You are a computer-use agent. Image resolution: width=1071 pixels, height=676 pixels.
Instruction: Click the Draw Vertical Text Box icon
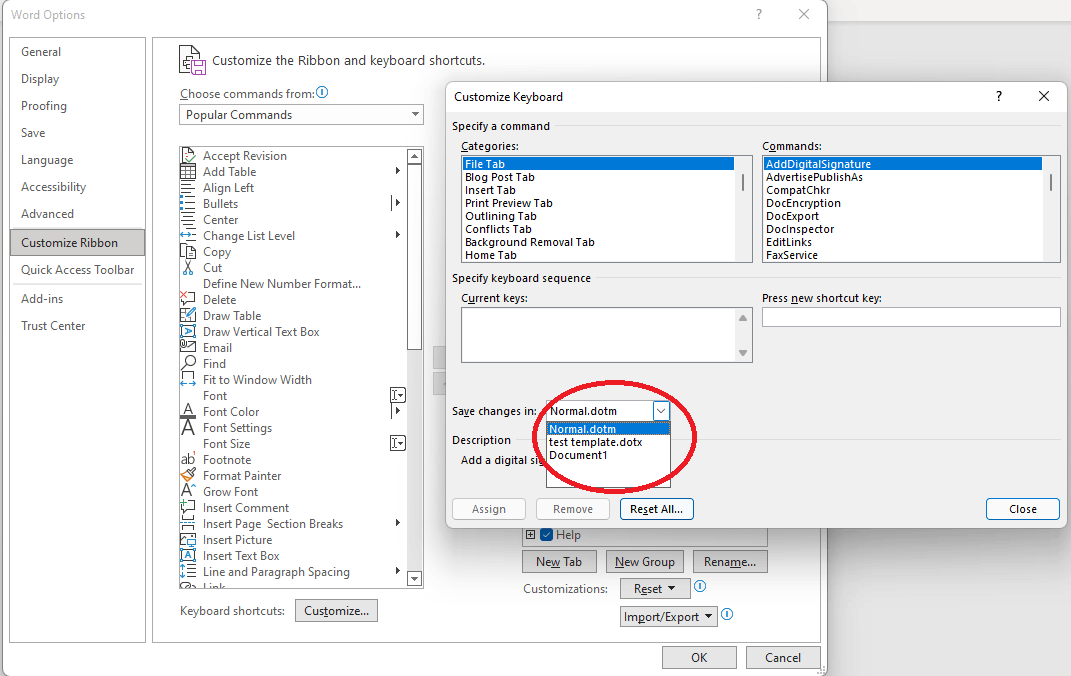point(188,331)
